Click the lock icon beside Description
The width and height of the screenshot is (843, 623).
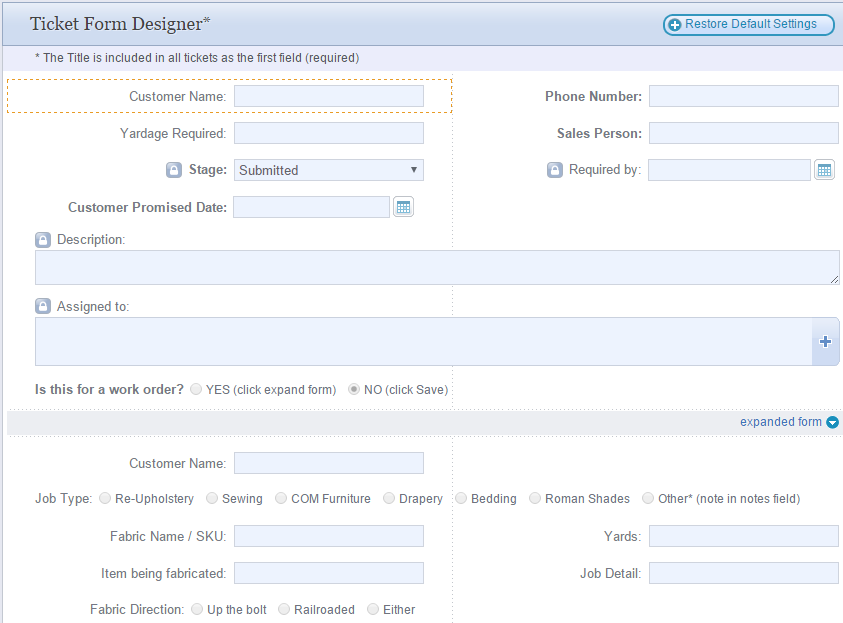coord(41,239)
